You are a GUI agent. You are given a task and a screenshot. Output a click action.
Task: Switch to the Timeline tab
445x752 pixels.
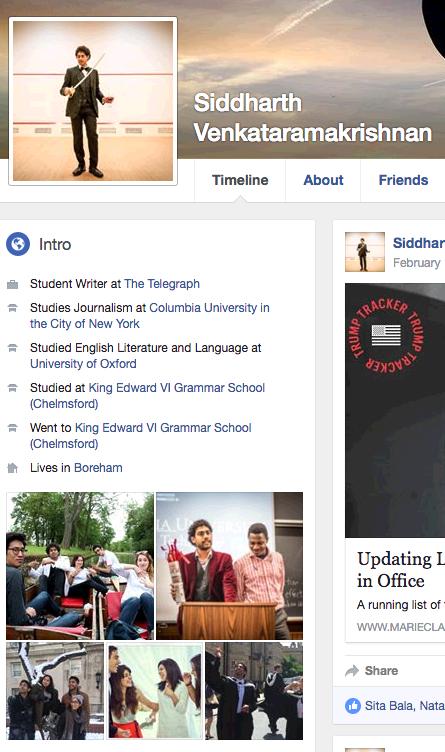[x=240, y=180]
